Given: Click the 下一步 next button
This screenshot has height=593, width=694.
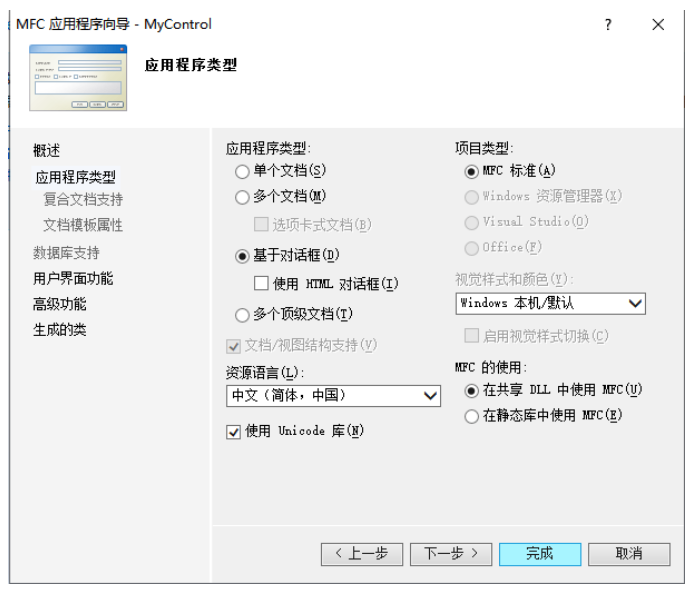Looking at the screenshot, I should (x=451, y=554).
